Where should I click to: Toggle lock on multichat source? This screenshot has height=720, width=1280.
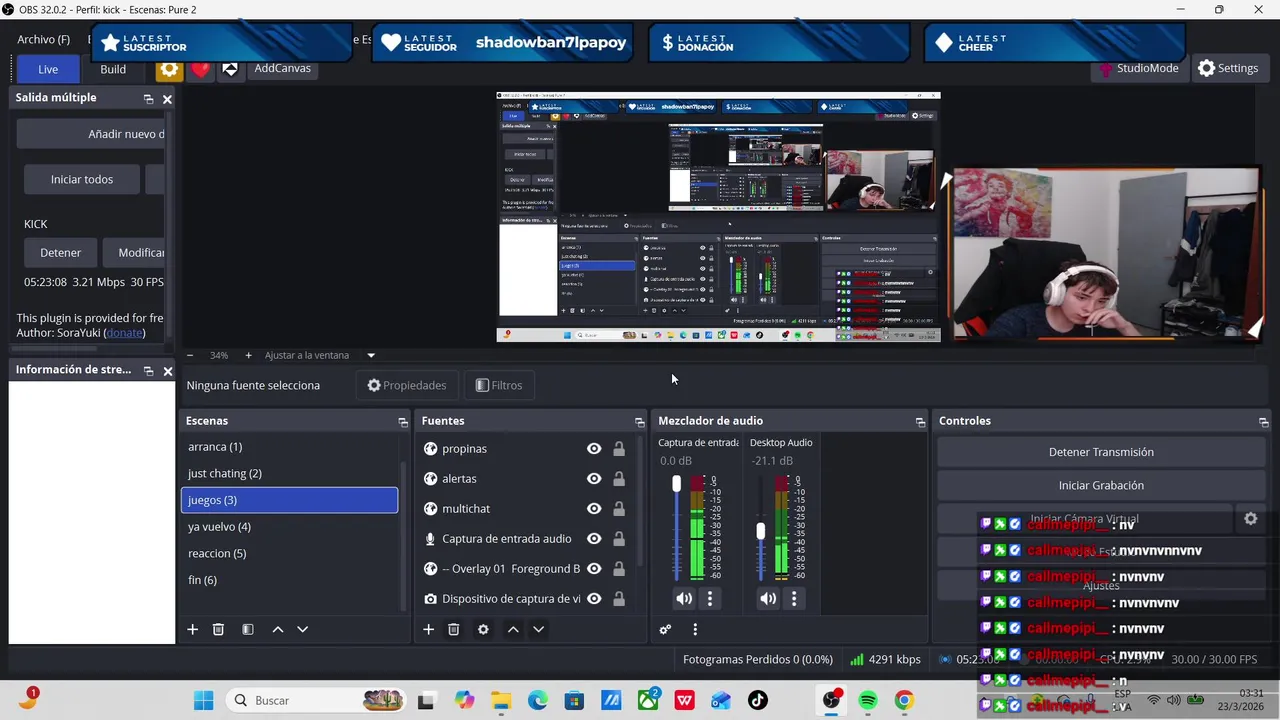coord(619,509)
